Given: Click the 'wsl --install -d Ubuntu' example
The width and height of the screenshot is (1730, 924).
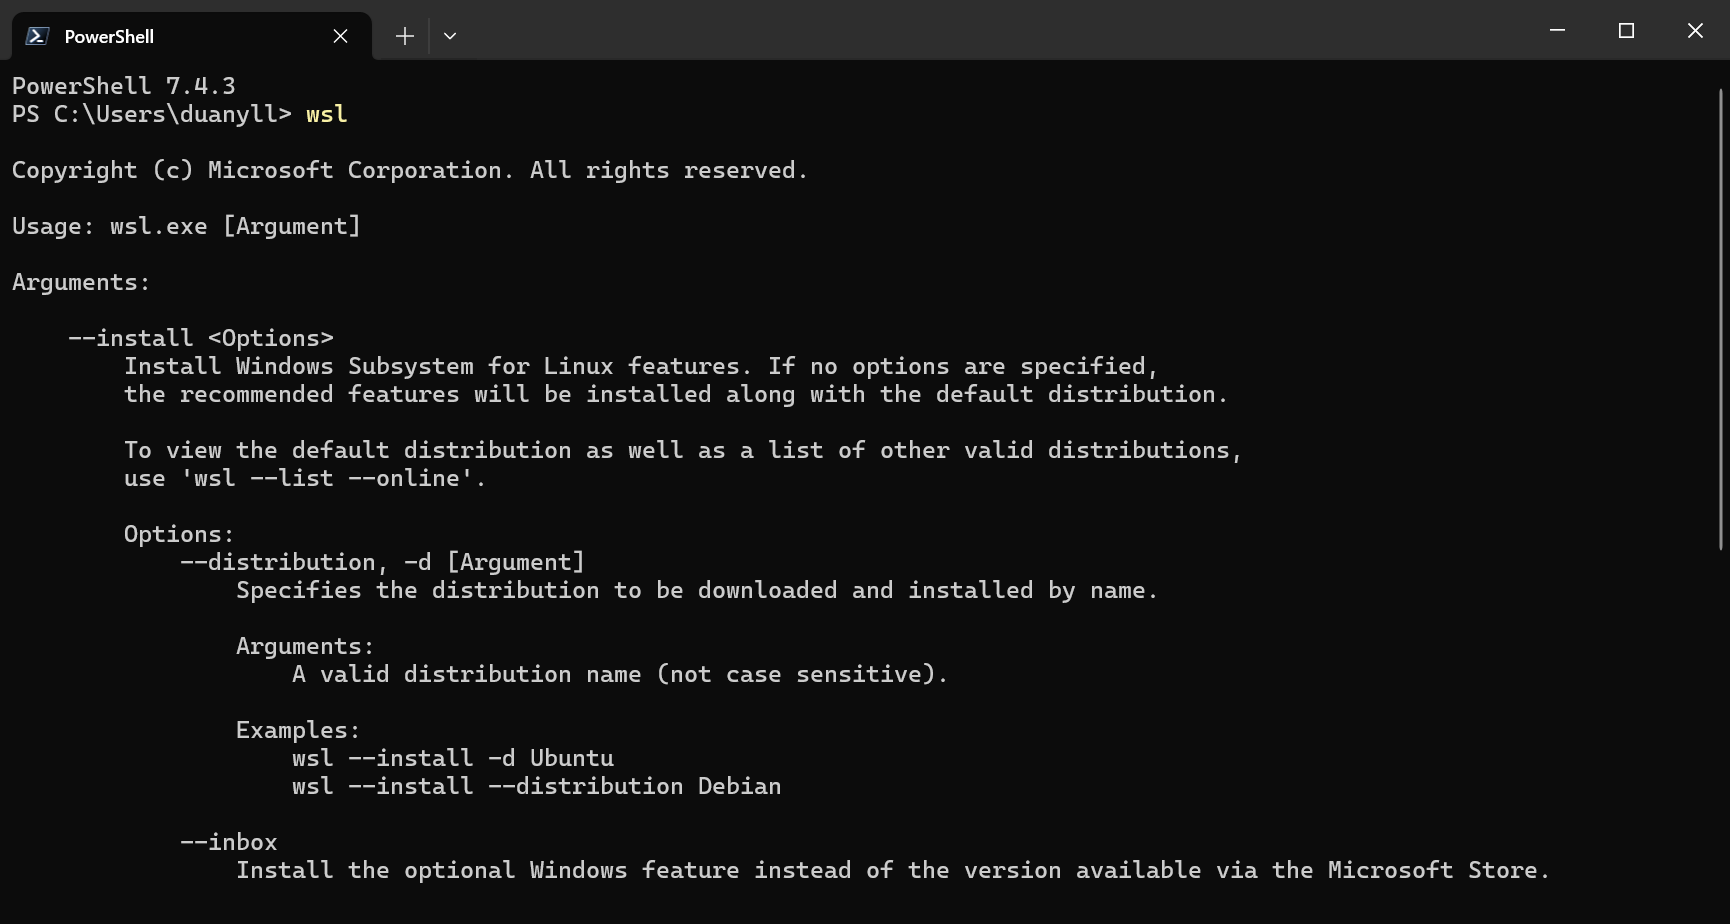Looking at the screenshot, I should (x=452, y=758).
